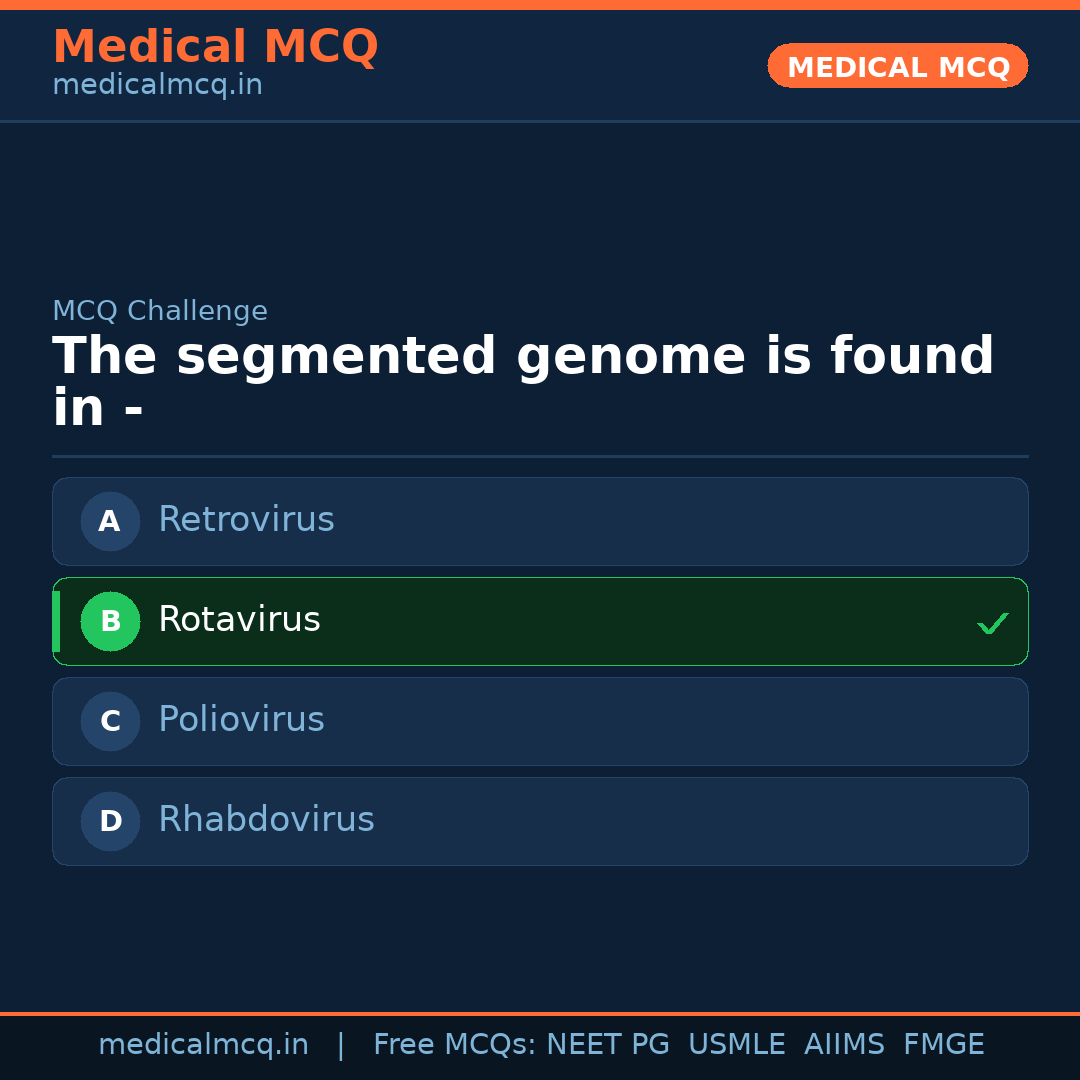1080x1080 pixels.
Task: Select the Retrovirus answer text
Action: click(246, 520)
